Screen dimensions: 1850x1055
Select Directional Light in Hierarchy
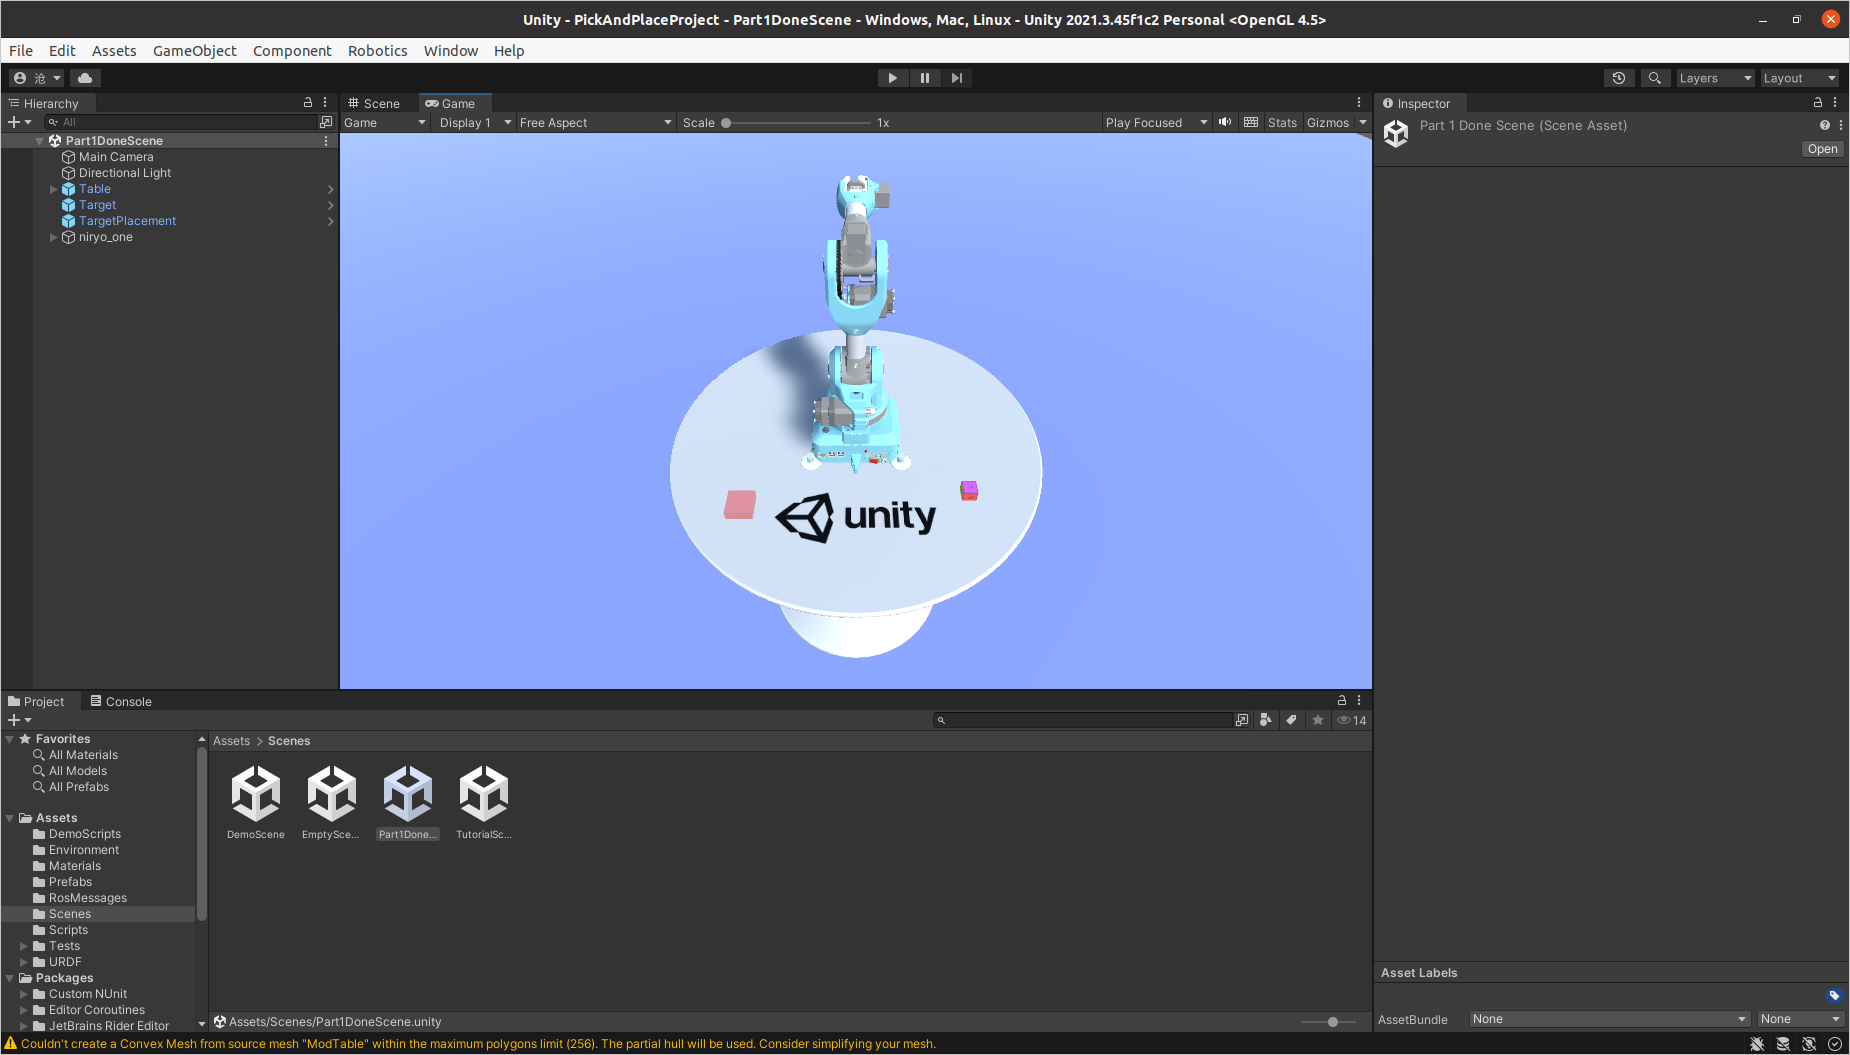pos(125,173)
